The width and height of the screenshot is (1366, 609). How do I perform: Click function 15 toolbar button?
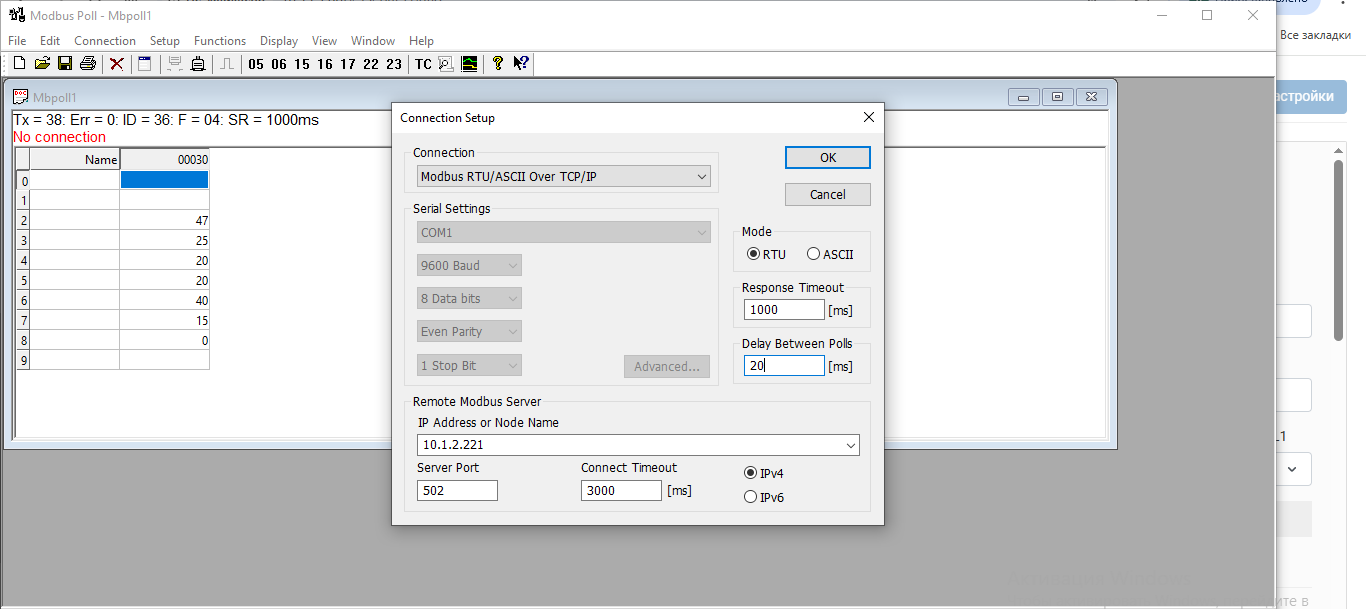302,64
